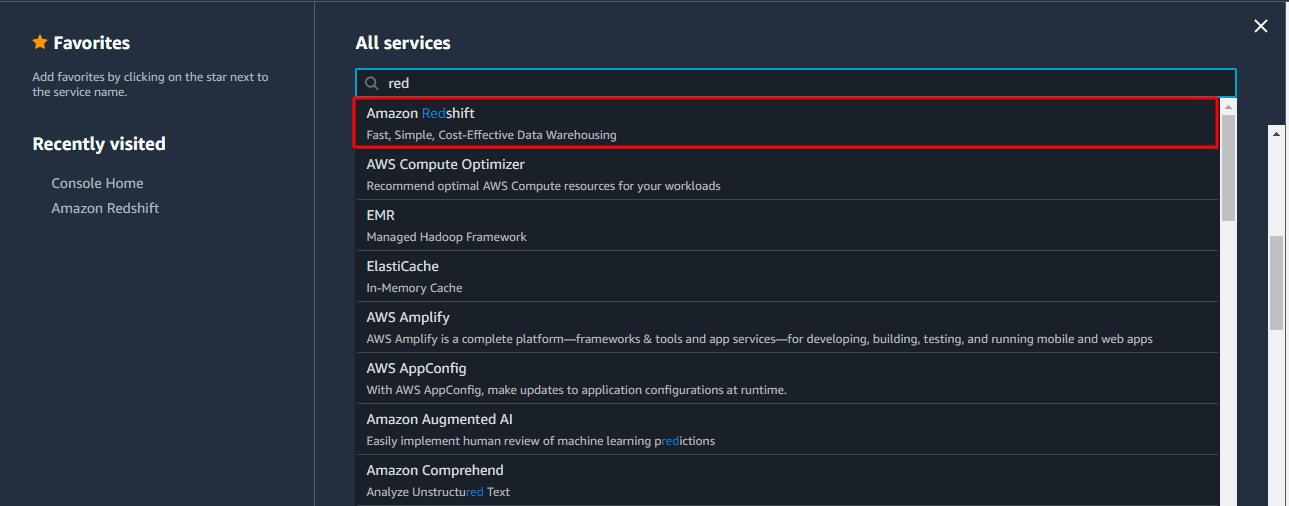Click 'Fast, Simple, Cost-Effective Data Warehousing' text
Screen dimensions: 1289x506
[491, 135]
